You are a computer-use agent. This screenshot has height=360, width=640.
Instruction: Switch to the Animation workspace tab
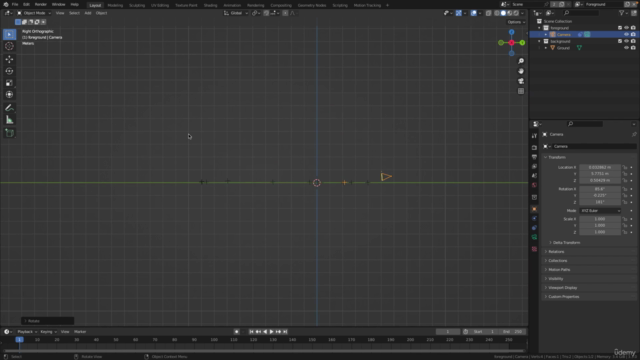click(232, 5)
